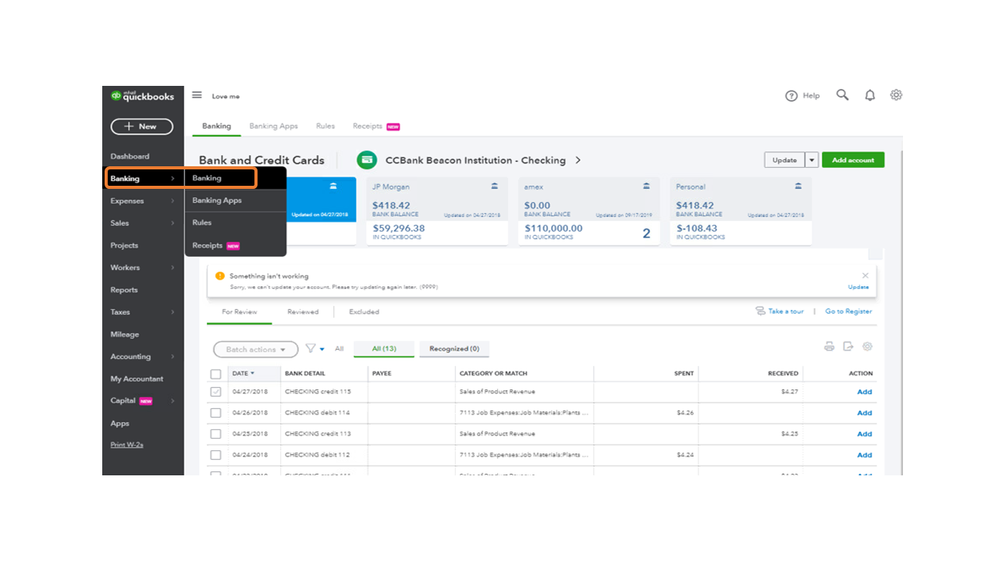The height and width of the screenshot is (562, 999).
Task: Open the Print W-2s link
Action: [x=127, y=445]
